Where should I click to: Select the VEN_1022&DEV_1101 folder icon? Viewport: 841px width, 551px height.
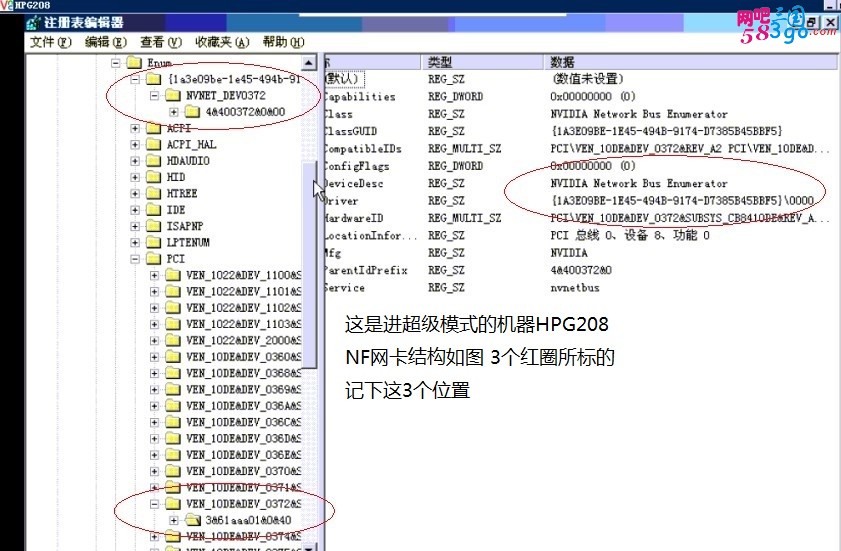[173, 291]
